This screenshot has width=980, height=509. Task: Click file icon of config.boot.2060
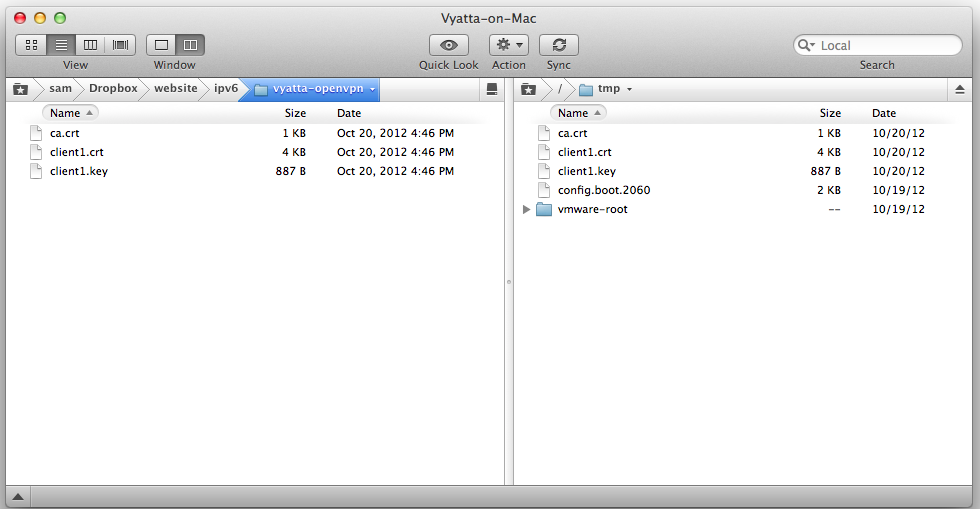[x=544, y=190]
